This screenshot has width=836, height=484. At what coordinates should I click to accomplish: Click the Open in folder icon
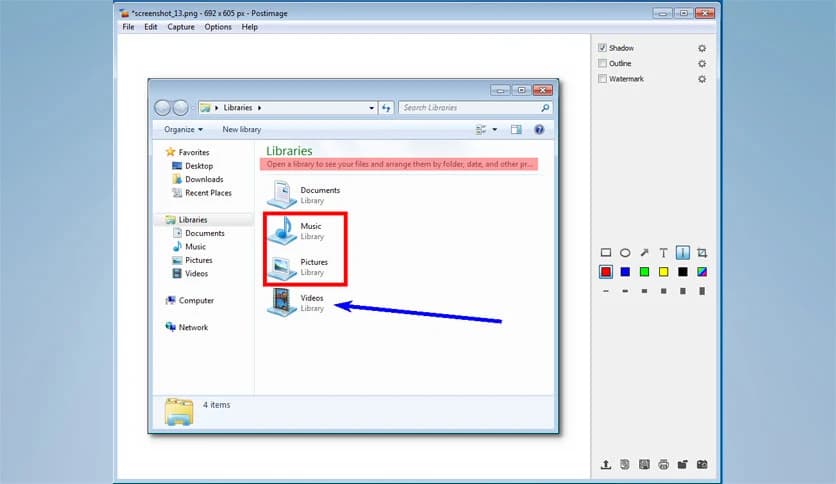[x=682, y=464]
